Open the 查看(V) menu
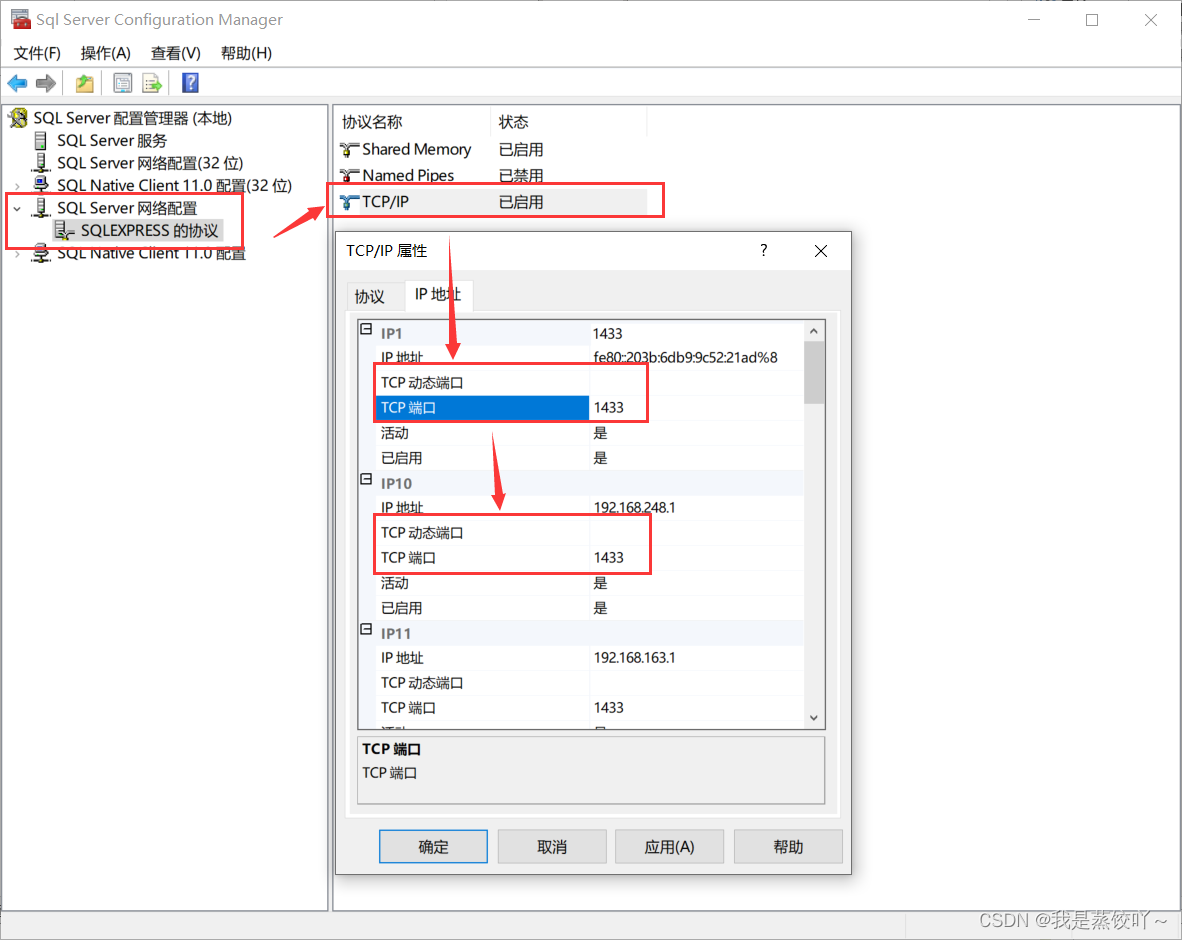Viewport: 1182px width, 940px height. click(x=176, y=53)
